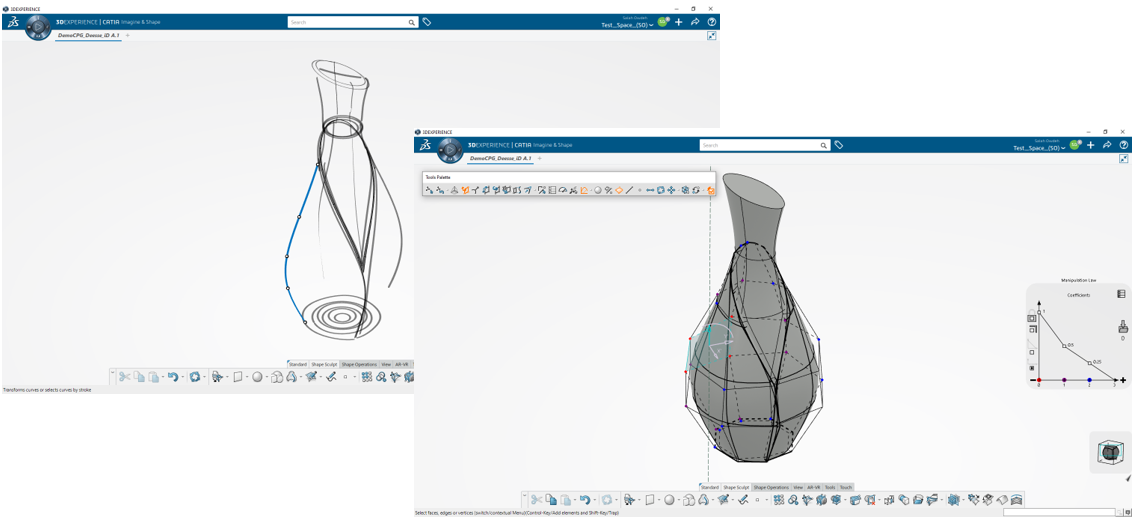Expand the front toolbar with its left-edge chevron
1135x520 pixels.
pyautogui.click(x=523, y=495)
